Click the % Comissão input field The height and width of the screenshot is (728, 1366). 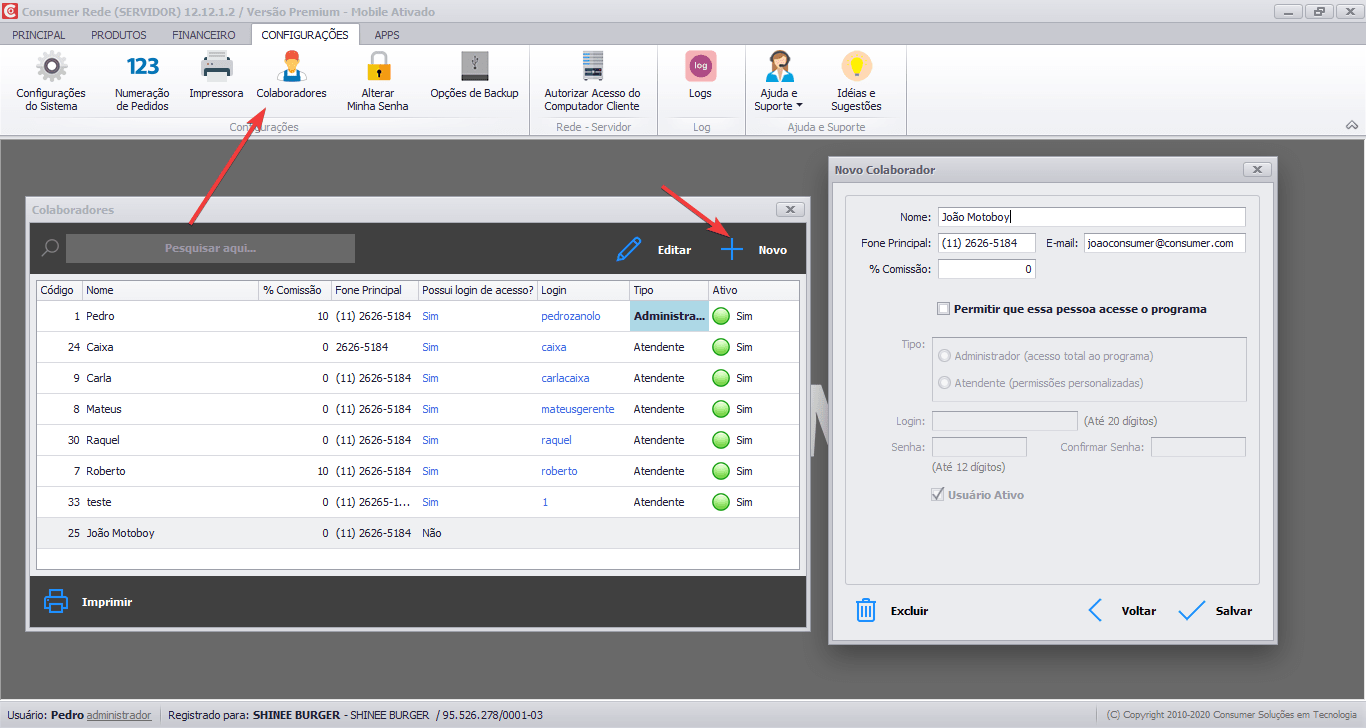pyautogui.click(x=986, y=269)
